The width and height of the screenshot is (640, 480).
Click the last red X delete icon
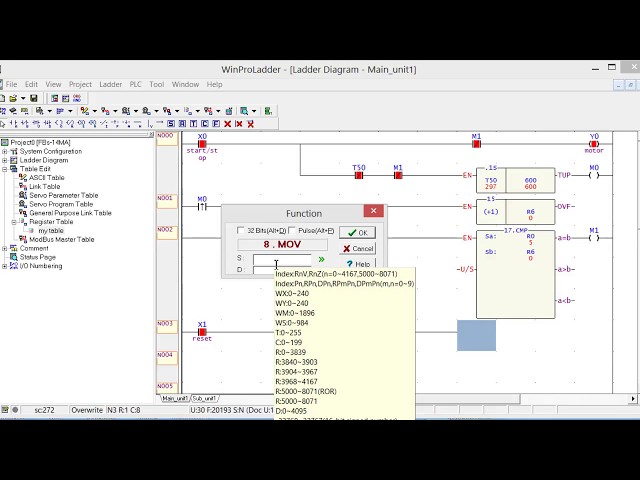pos(251,124)
